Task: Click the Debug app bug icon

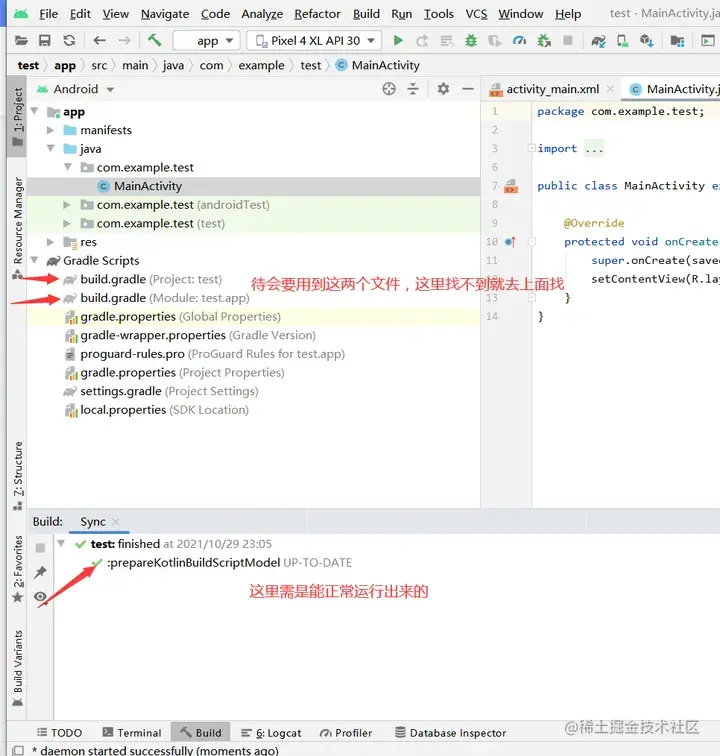Action: click(471, 41)
